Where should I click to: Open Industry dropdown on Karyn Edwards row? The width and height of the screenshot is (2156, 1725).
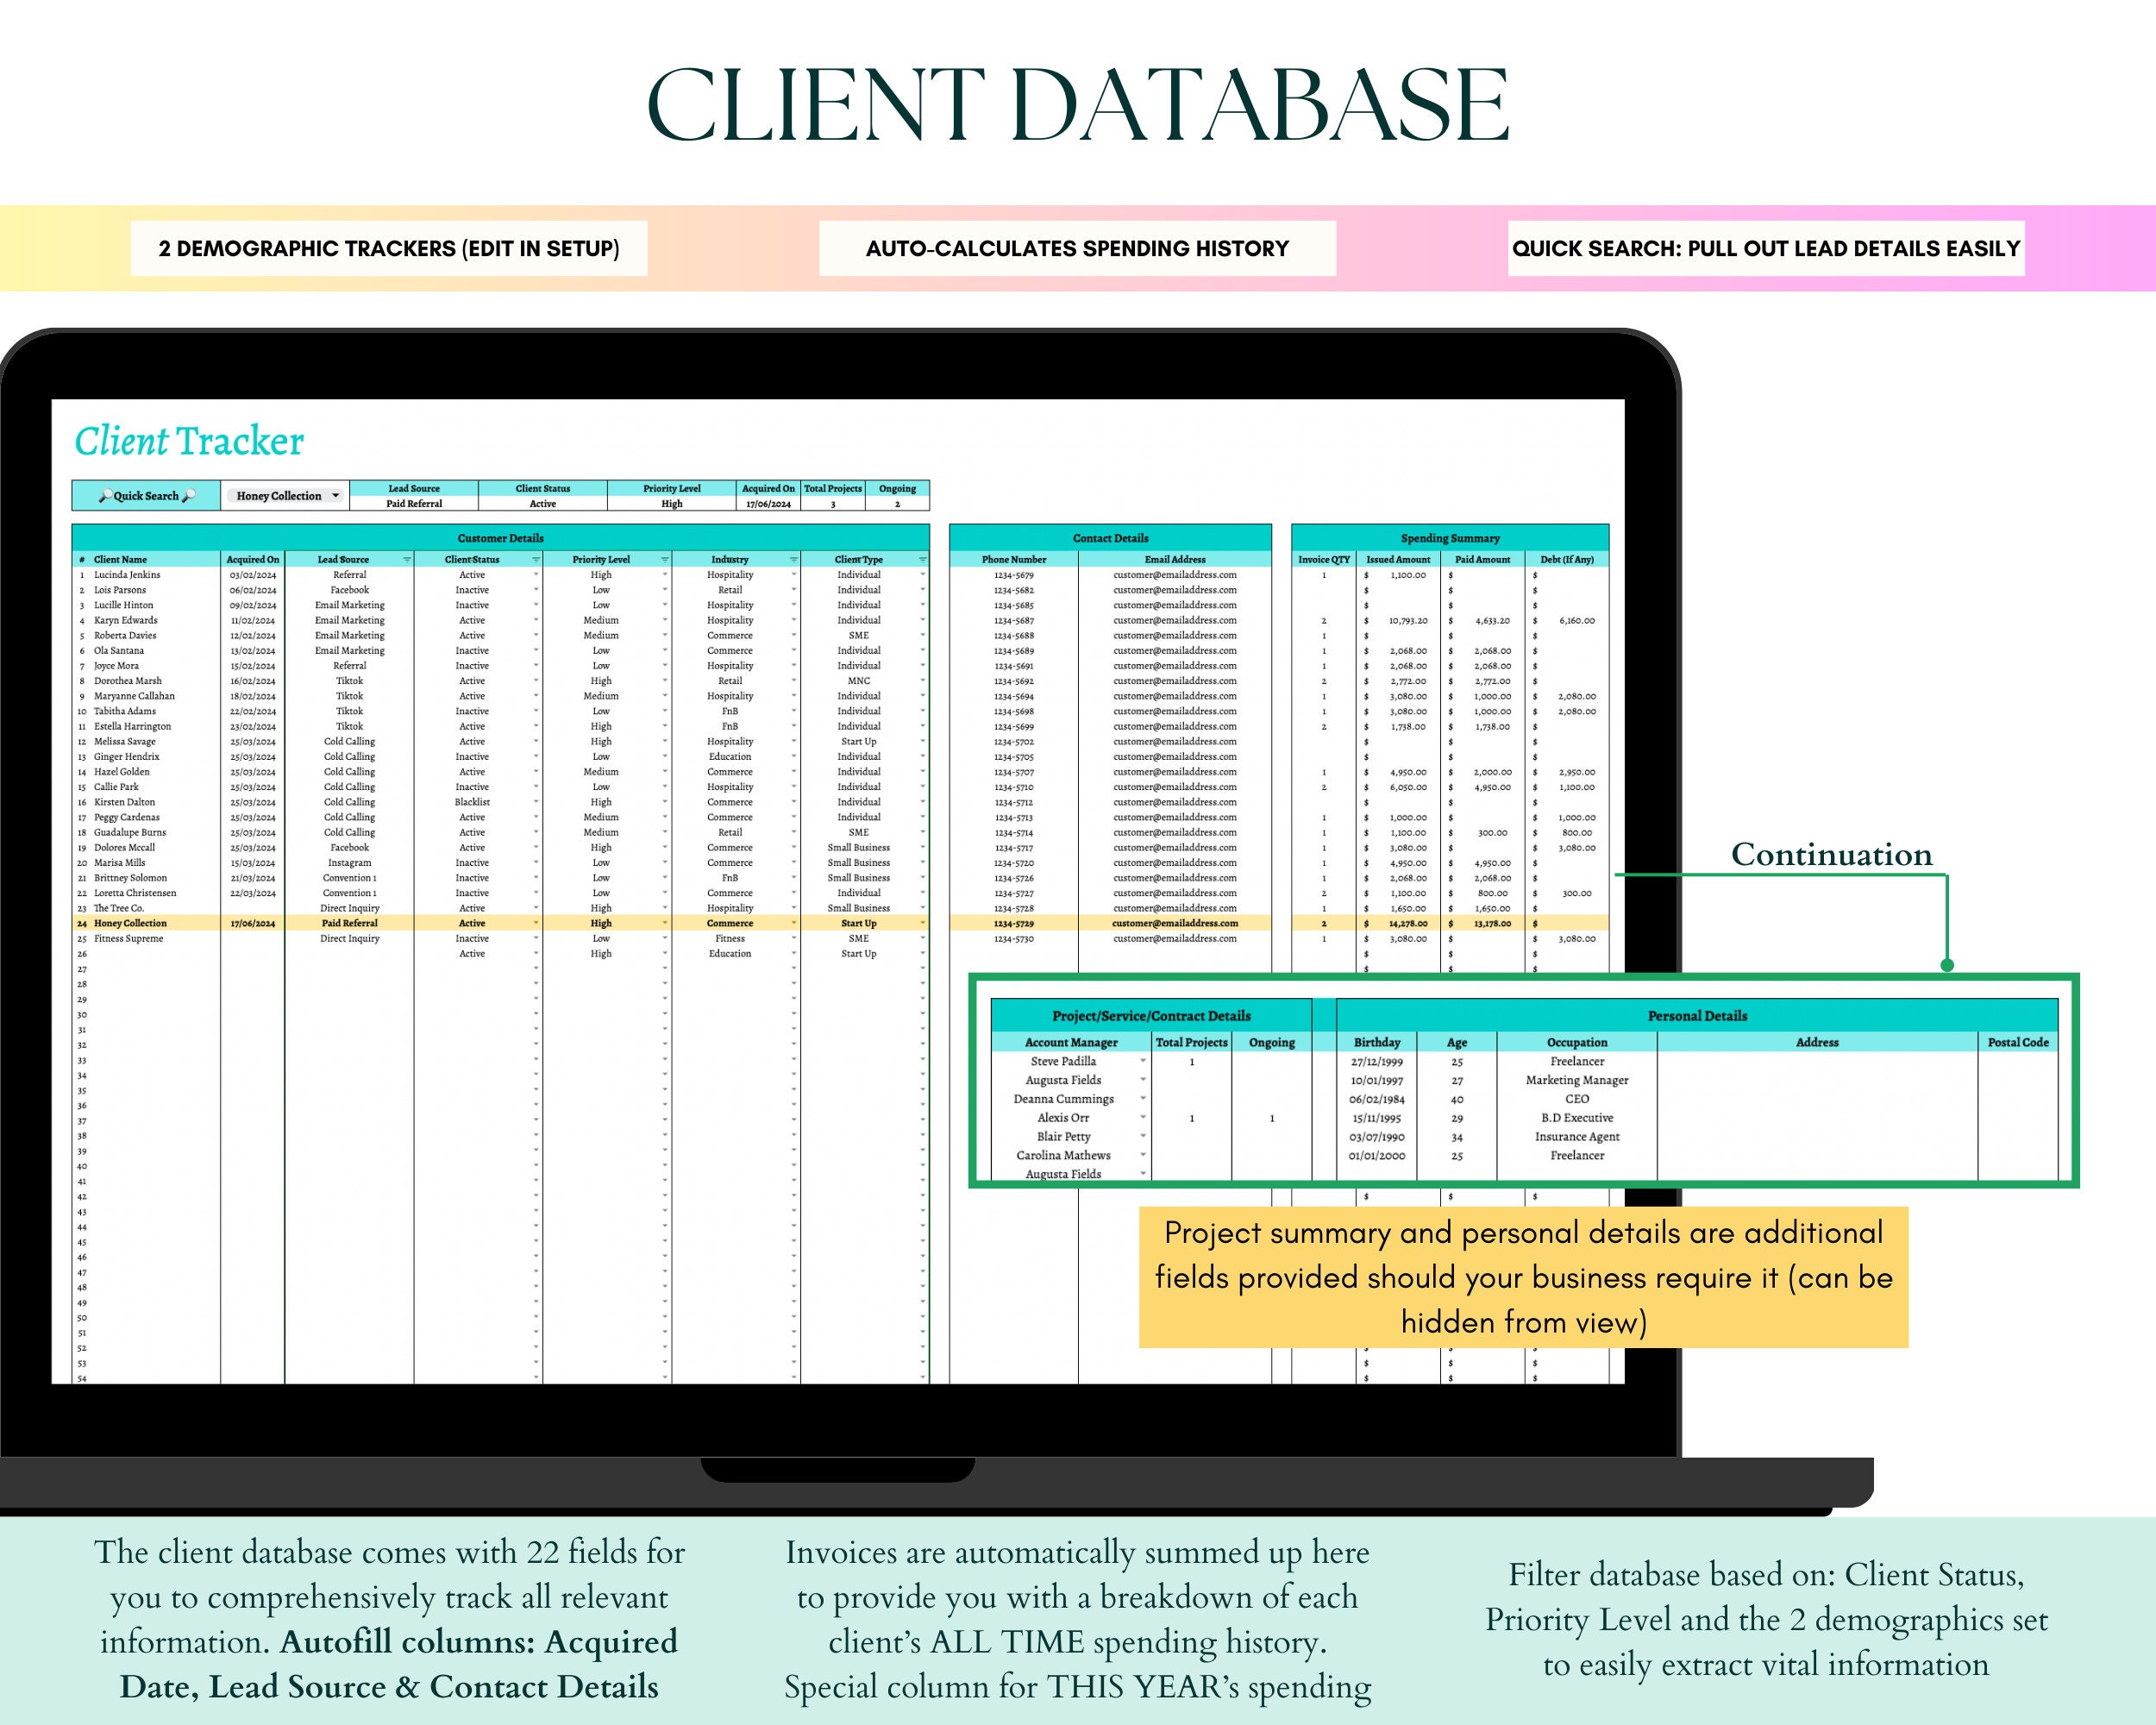point(794,620)
